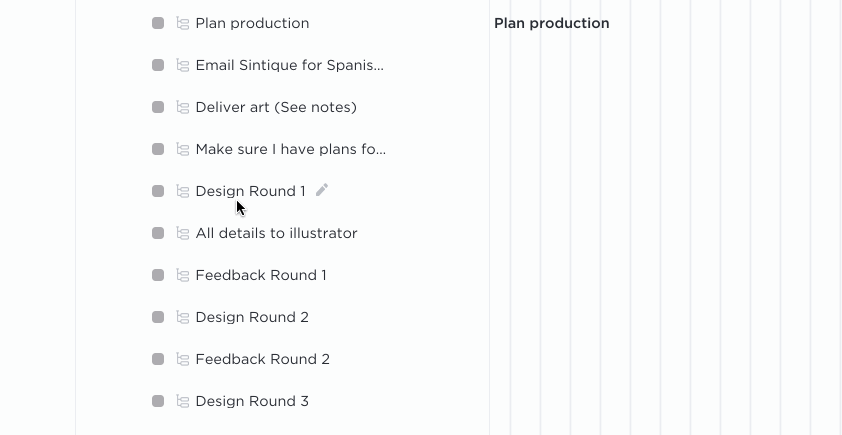
Task: Click subtask icon next to Design Round 2
Action: pyautogui.click(x=183, y=317)
